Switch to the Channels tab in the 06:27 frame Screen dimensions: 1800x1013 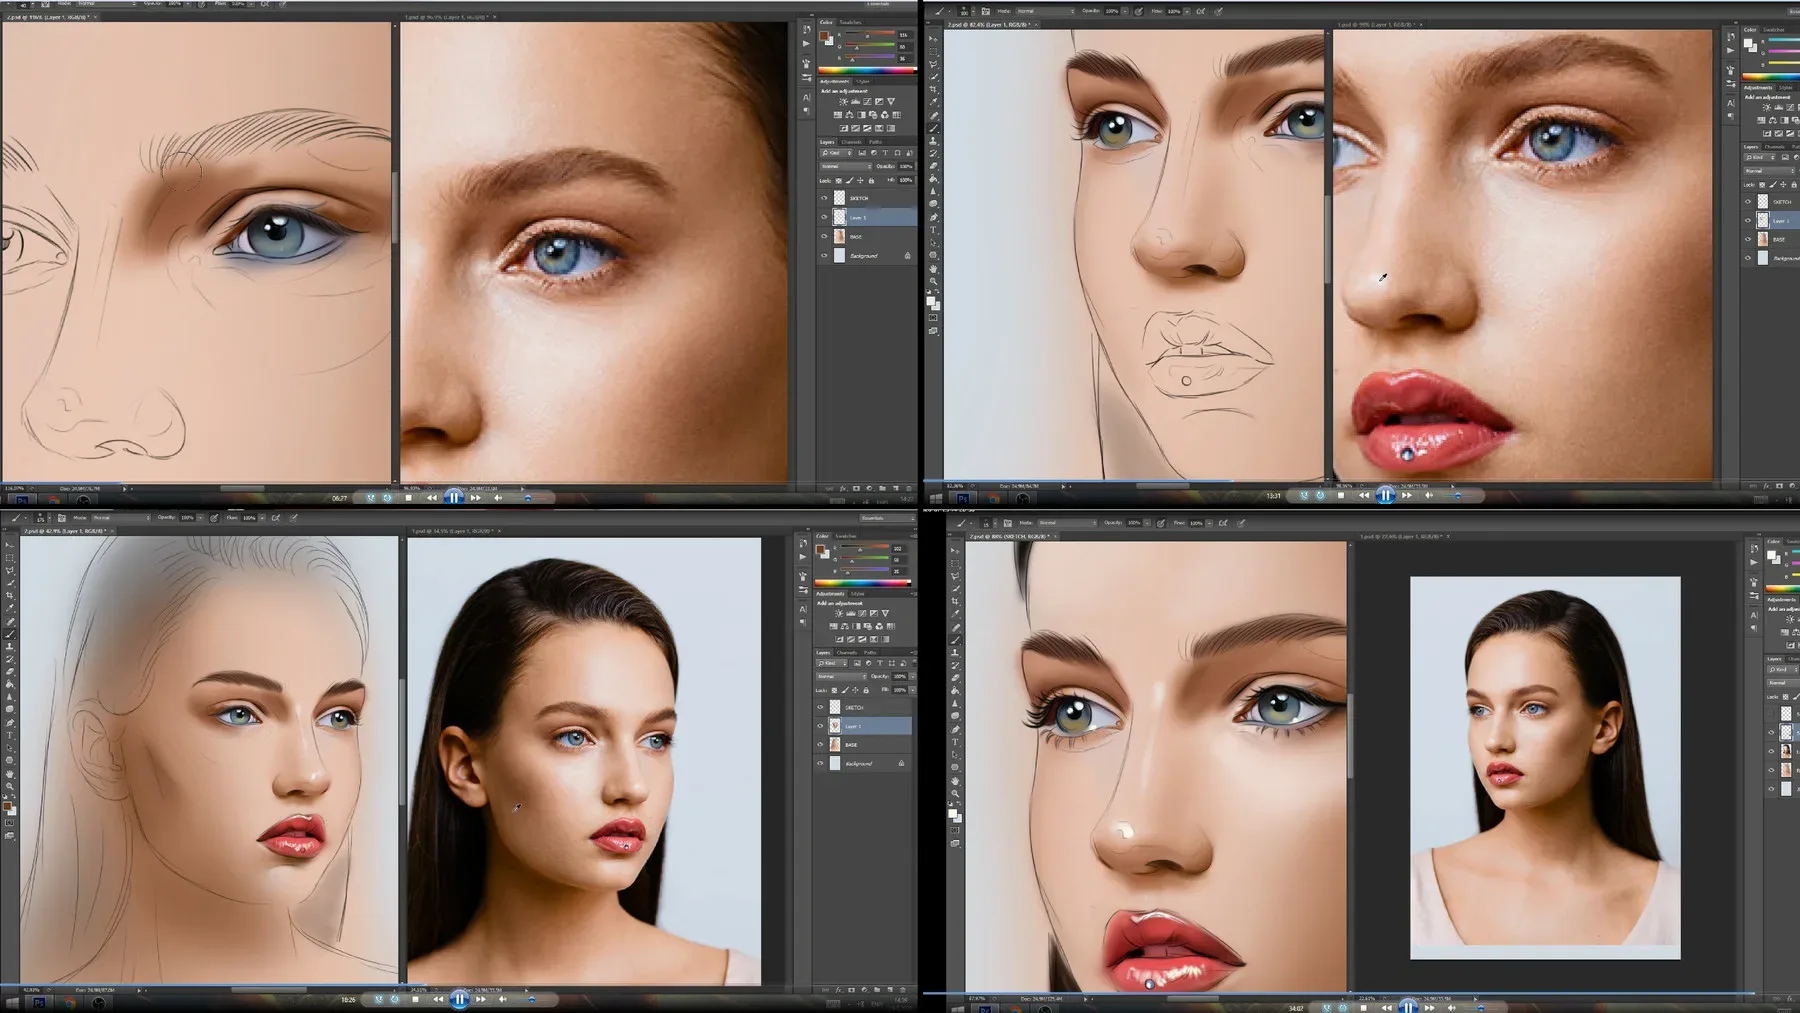click(851, 142)
